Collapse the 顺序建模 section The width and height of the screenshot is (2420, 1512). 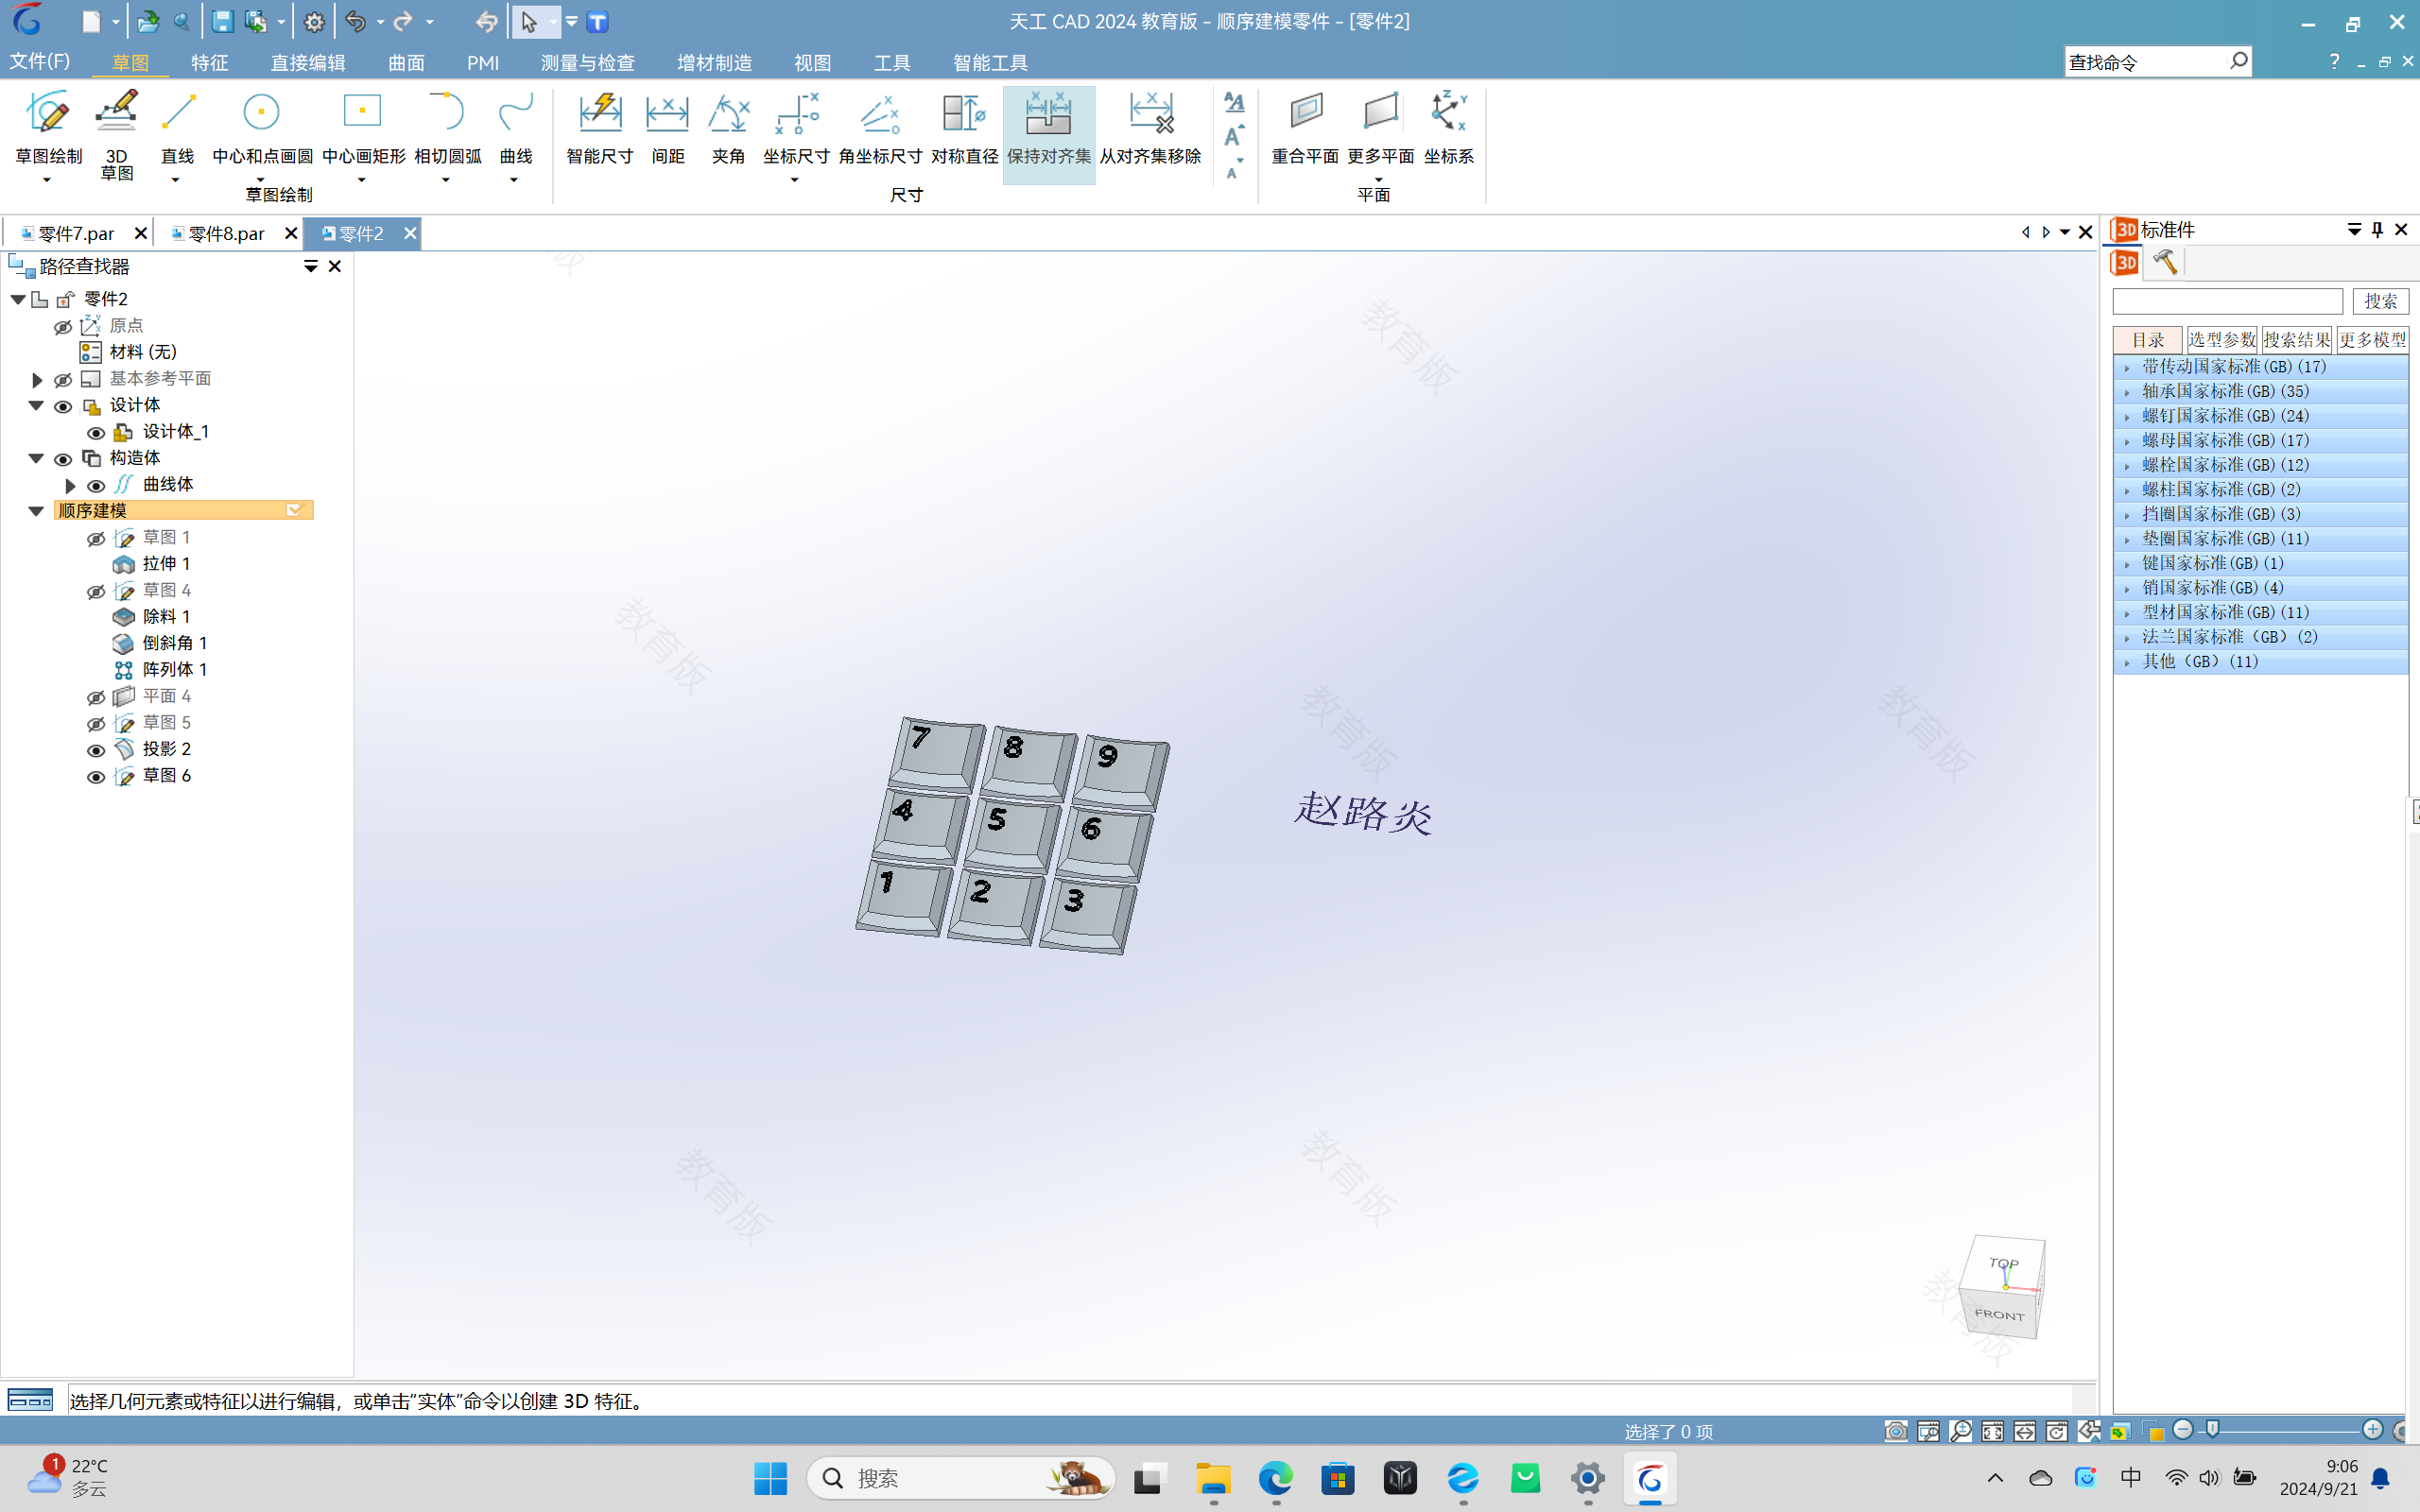click(36, 511)
